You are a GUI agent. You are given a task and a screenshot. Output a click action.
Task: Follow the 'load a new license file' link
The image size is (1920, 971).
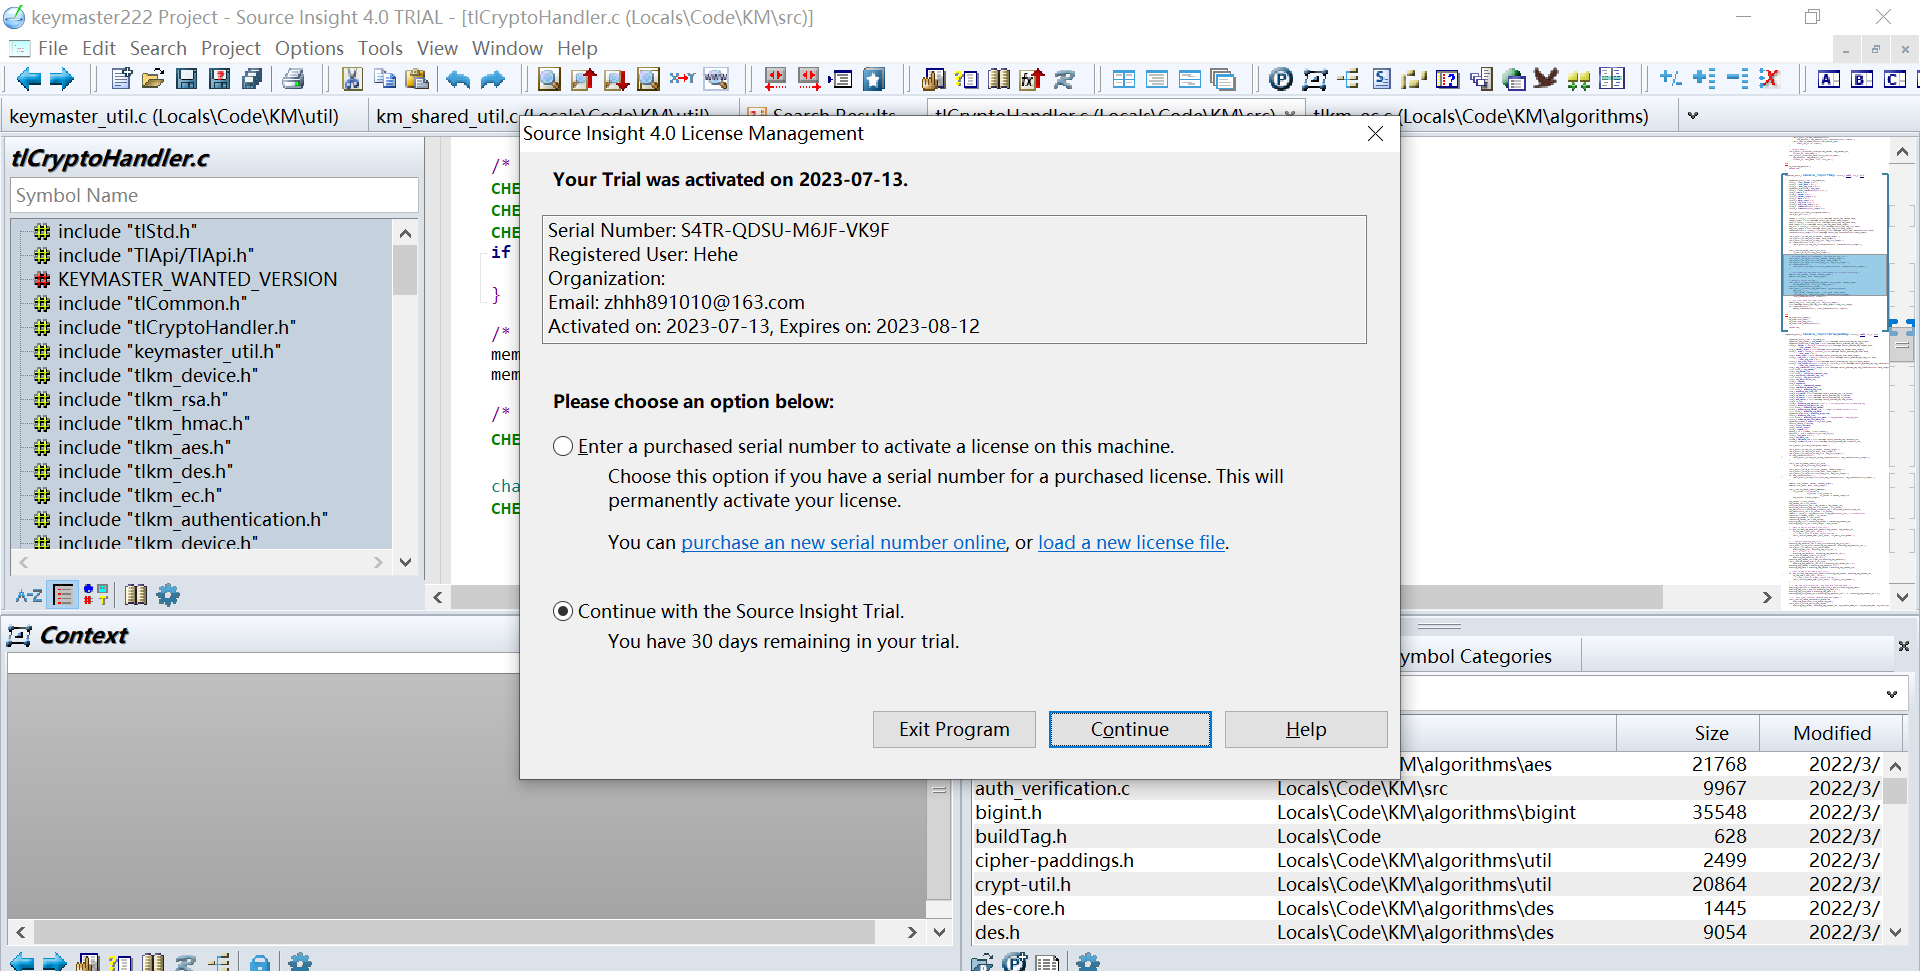pos(1131,542)
